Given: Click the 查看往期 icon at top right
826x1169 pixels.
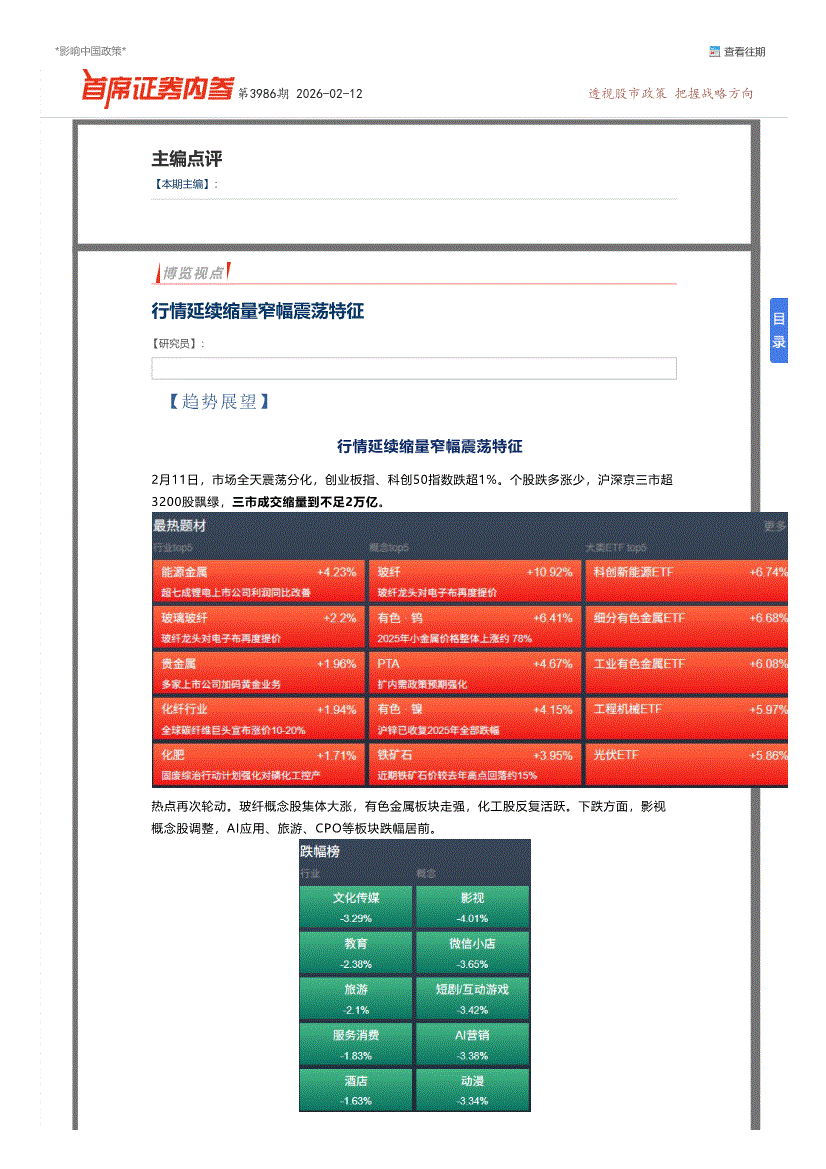Looking at the screenshot, I should coord(714,52).
